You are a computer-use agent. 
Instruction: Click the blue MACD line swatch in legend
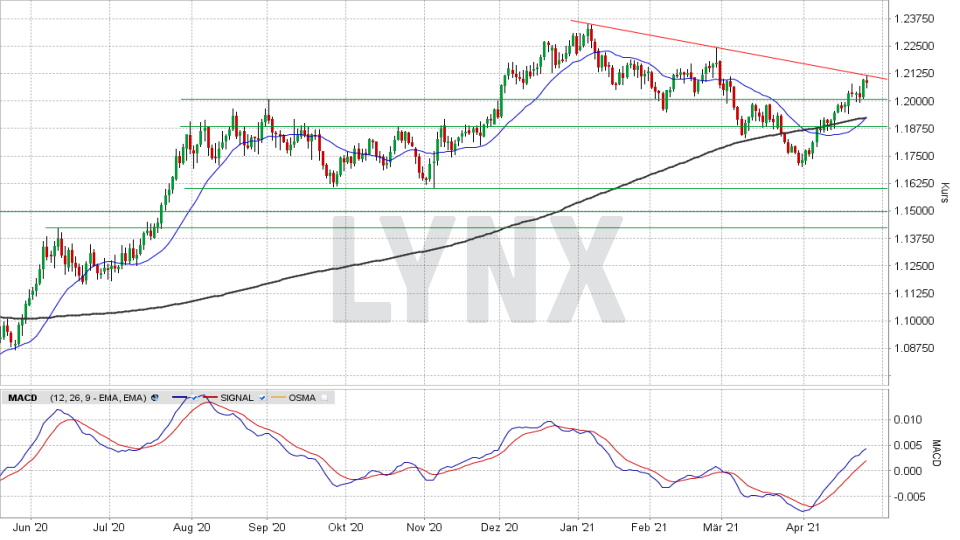(x=178, y=398)
